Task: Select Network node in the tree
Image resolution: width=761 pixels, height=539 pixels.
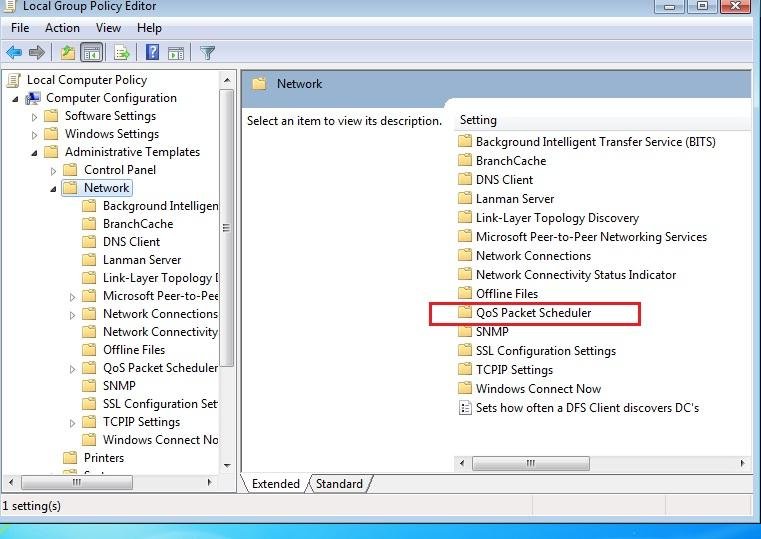Action: [x=106, y=188]
